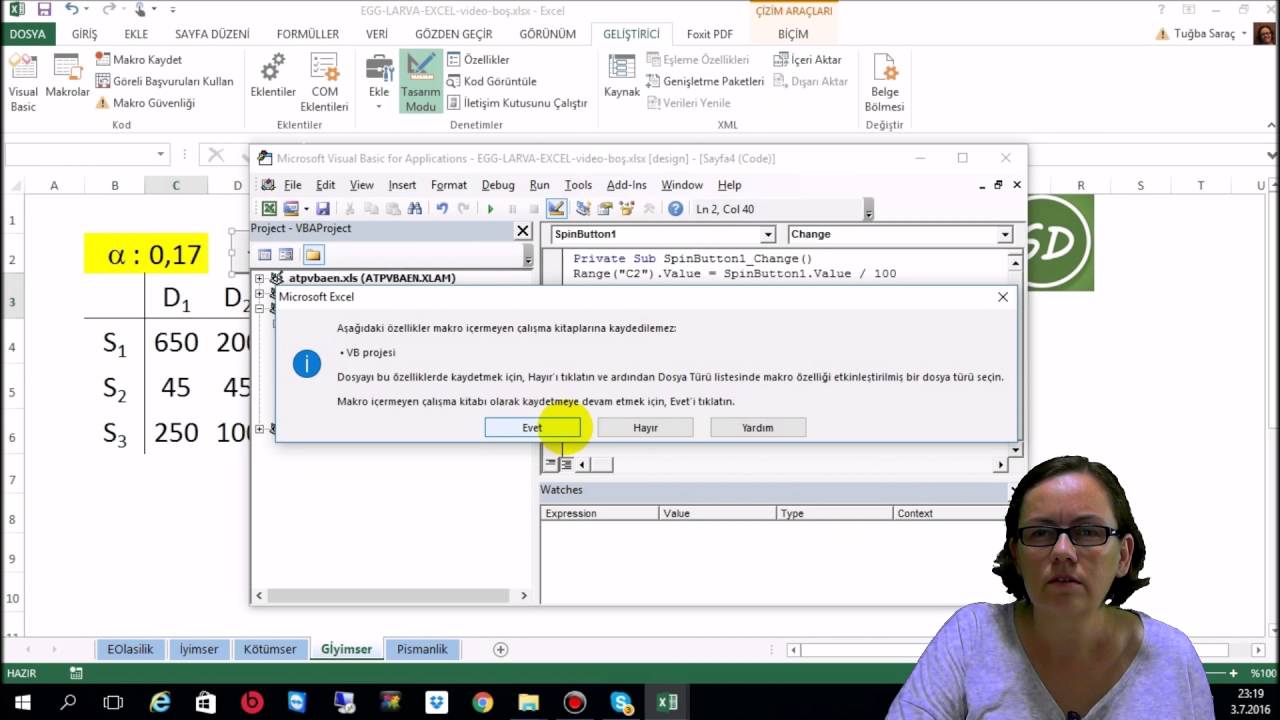This screenshot has height=720, width=1280.
Task: Click Hayır in the Excel dialog
Action: point(645,427)
